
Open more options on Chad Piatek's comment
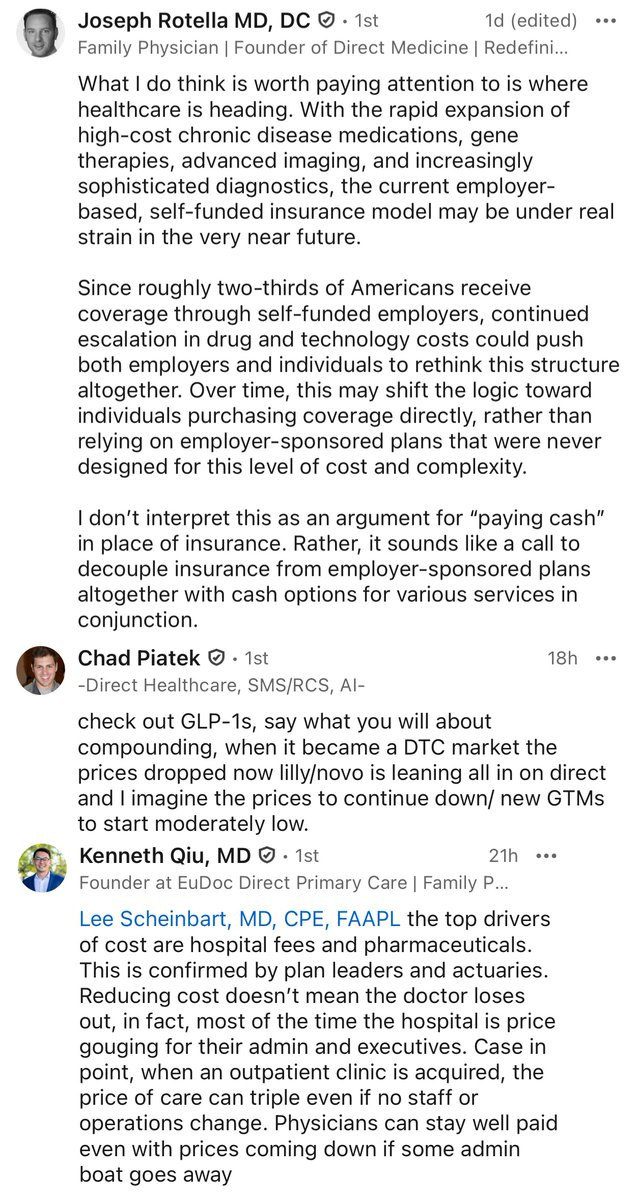pyautogui.click(x=606, y=658)
